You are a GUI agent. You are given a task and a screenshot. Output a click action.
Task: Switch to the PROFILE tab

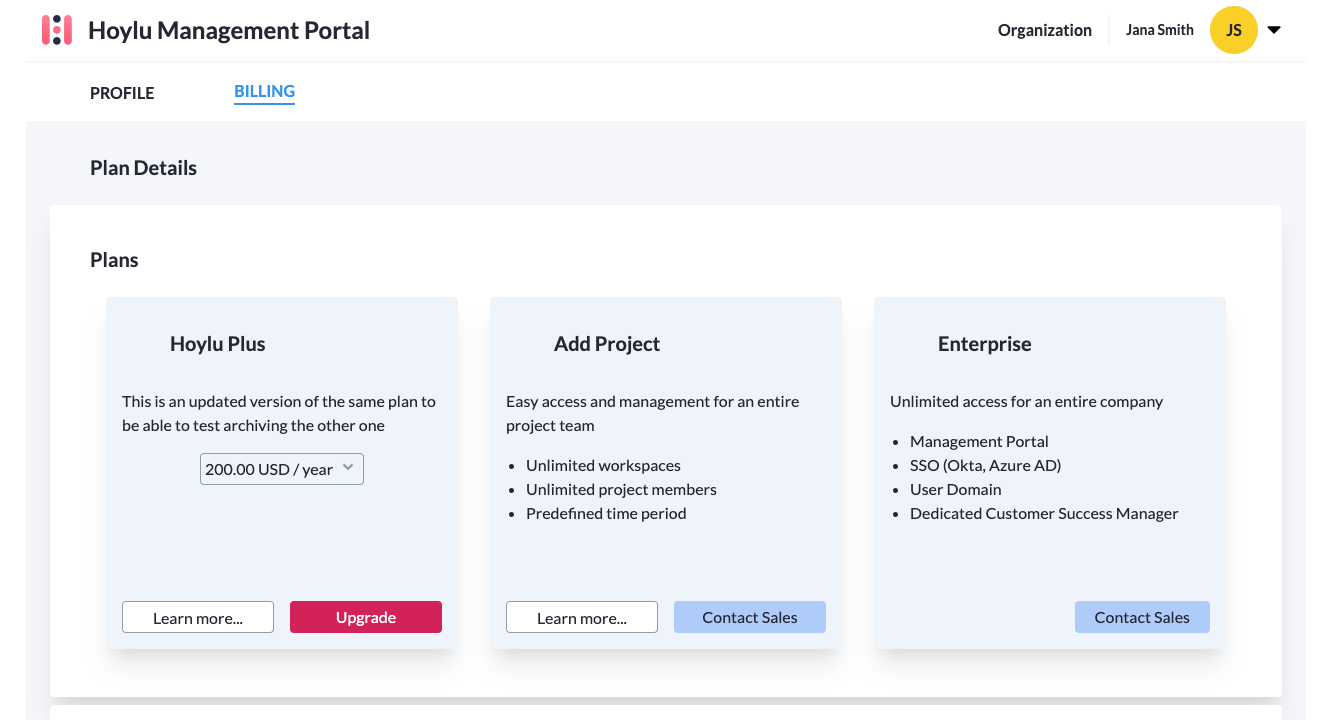click(122, 93)
